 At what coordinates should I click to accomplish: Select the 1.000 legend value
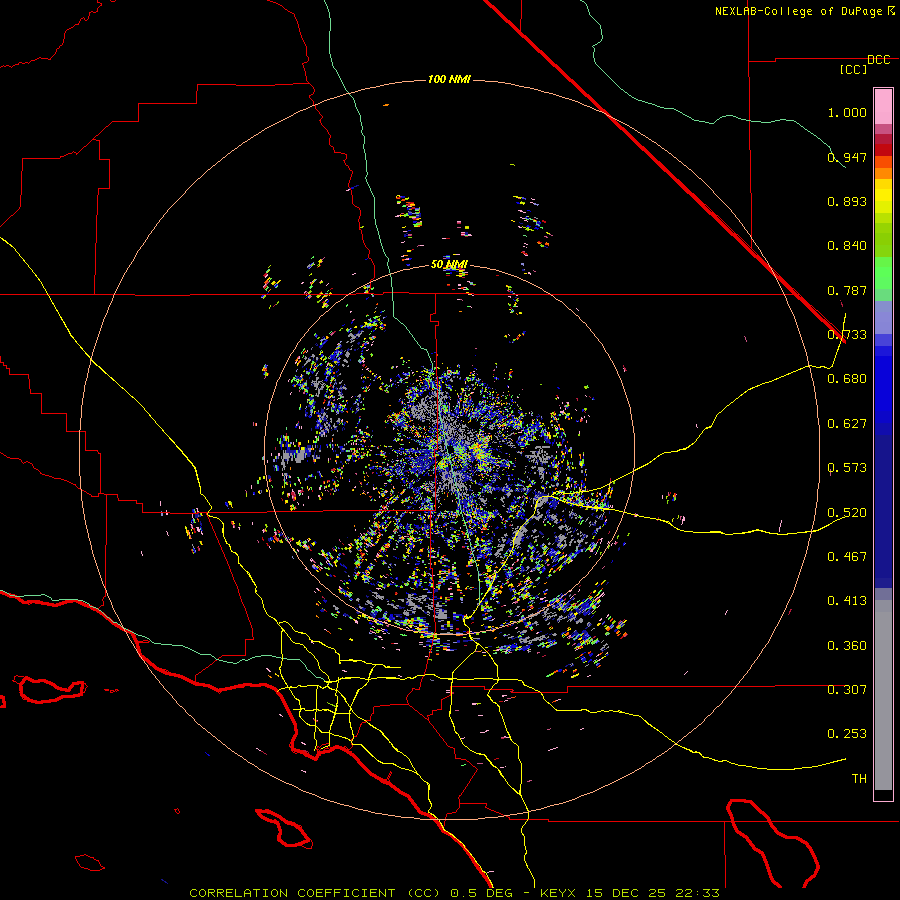click(847, 112)
